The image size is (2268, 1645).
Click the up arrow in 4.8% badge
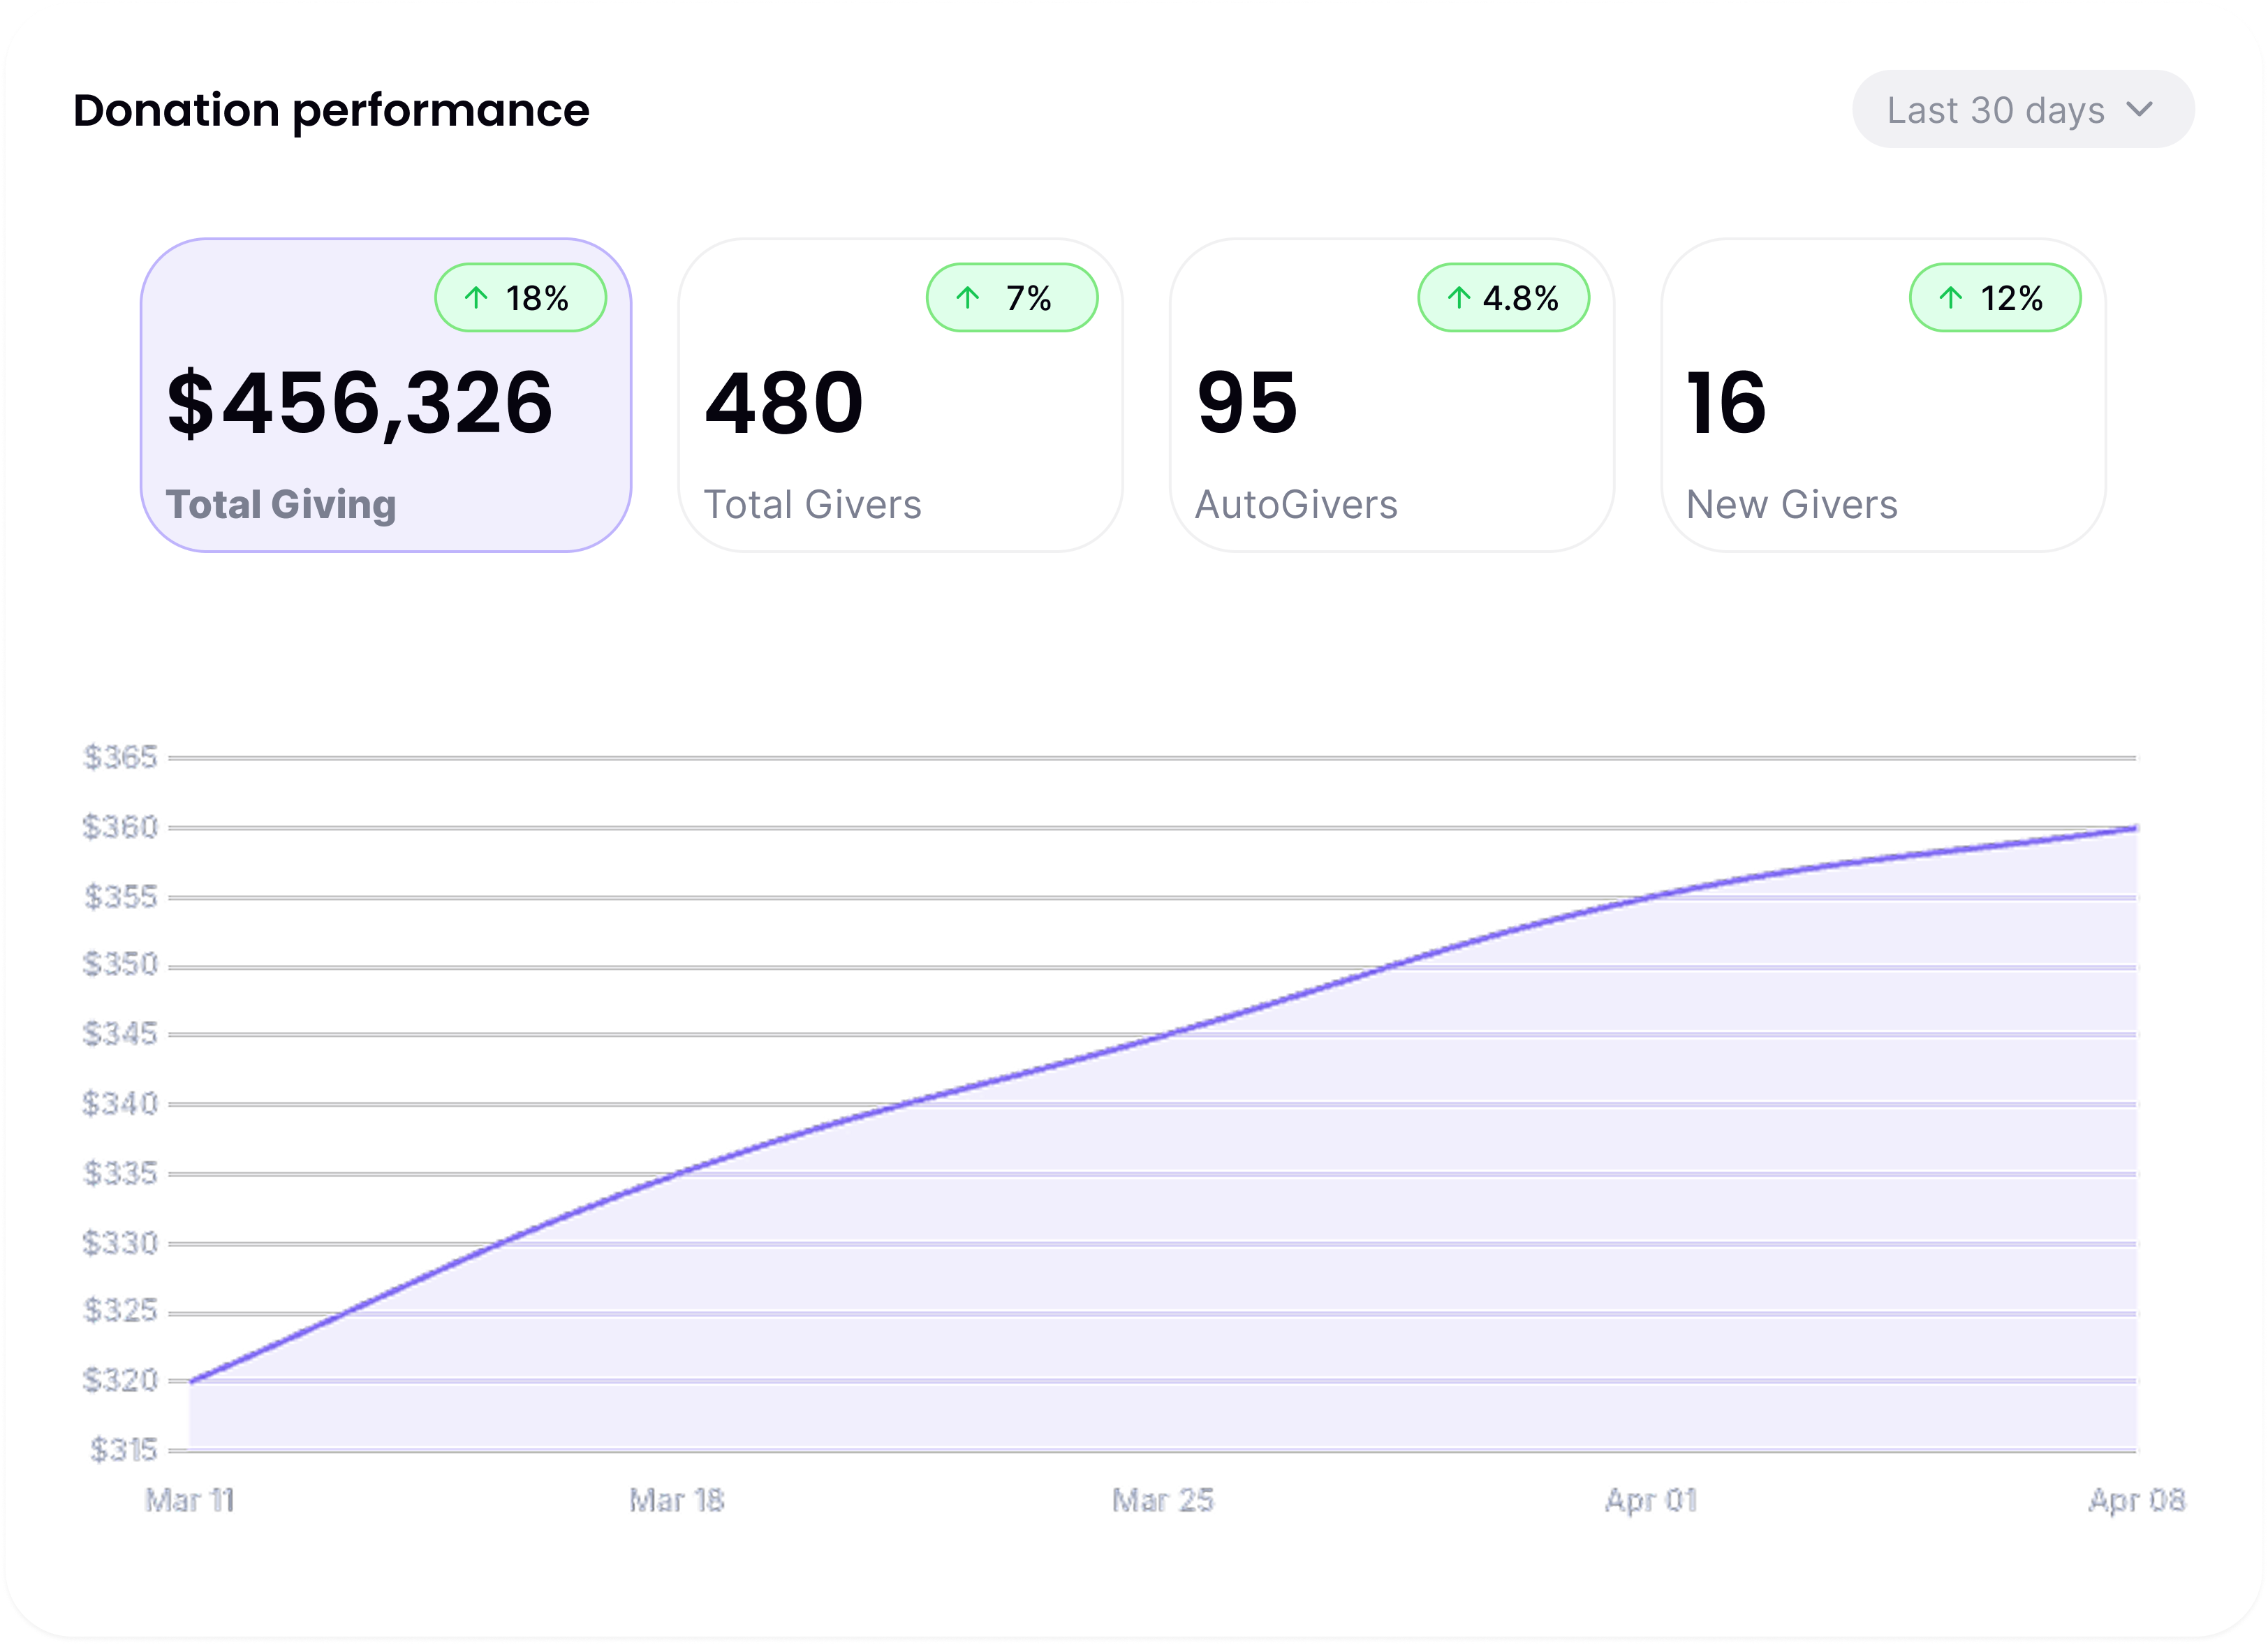[x=1459, y=297]
